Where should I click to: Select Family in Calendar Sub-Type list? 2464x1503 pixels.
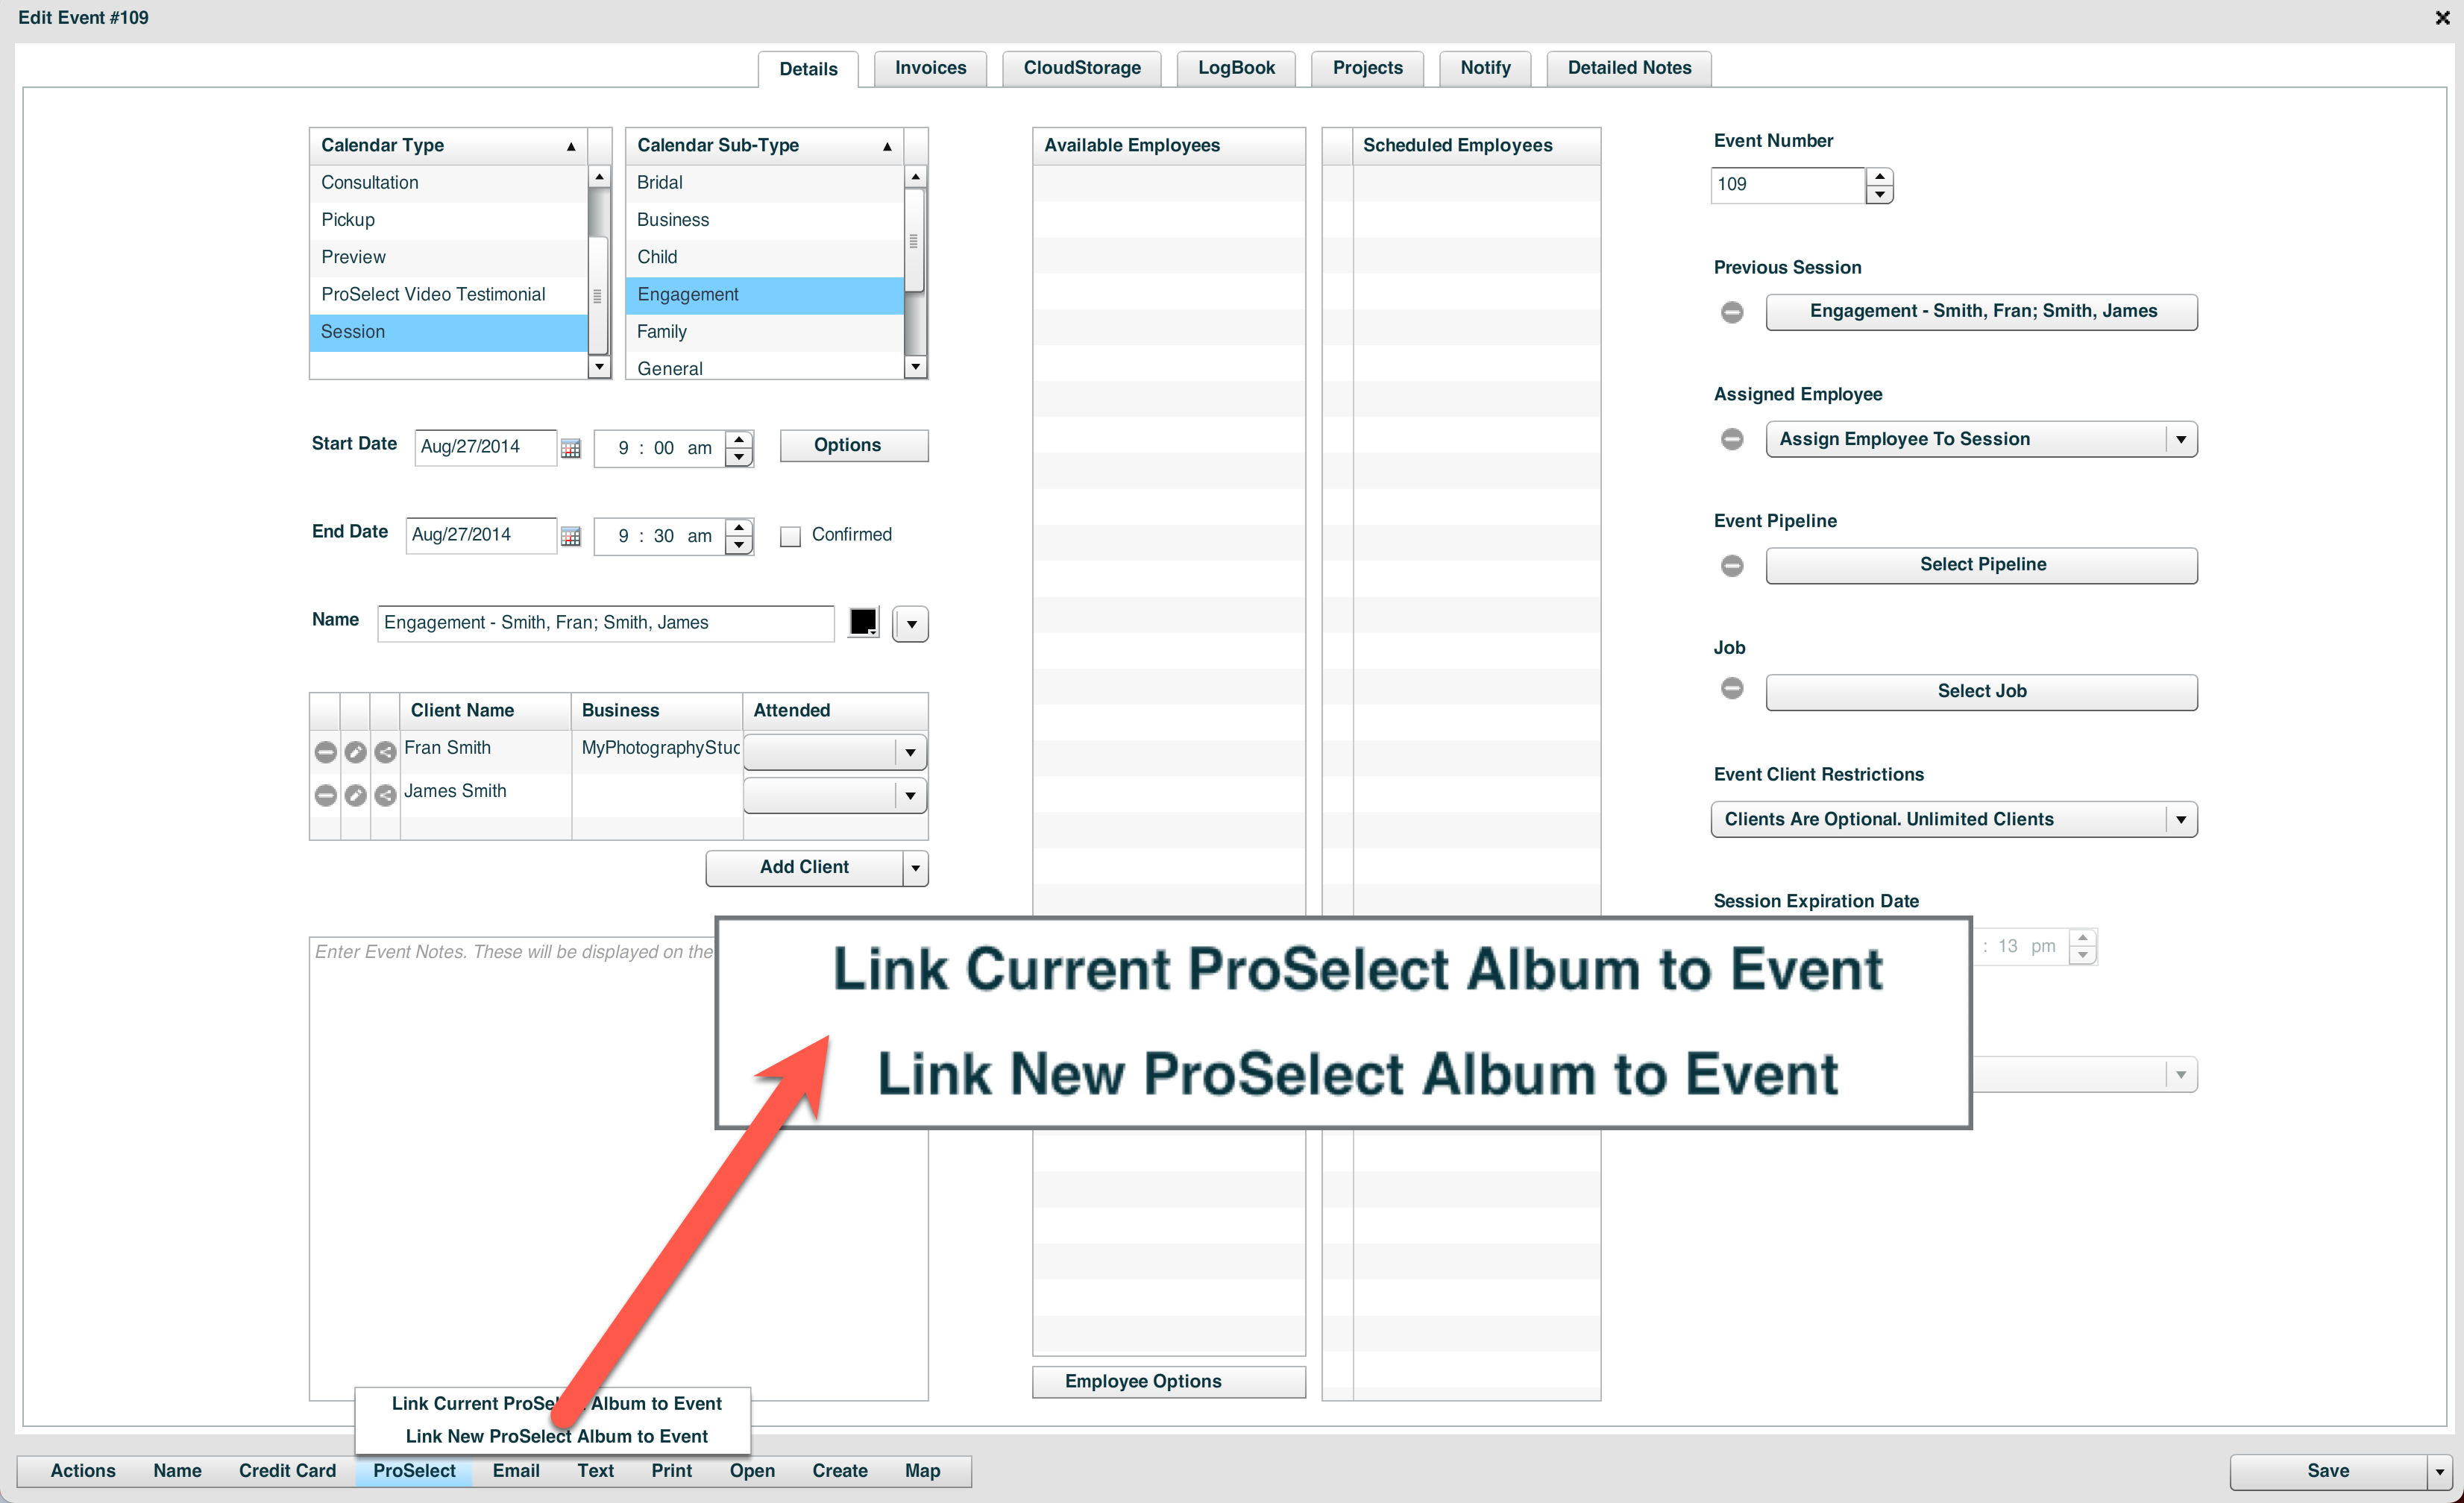tap(662, 331)
